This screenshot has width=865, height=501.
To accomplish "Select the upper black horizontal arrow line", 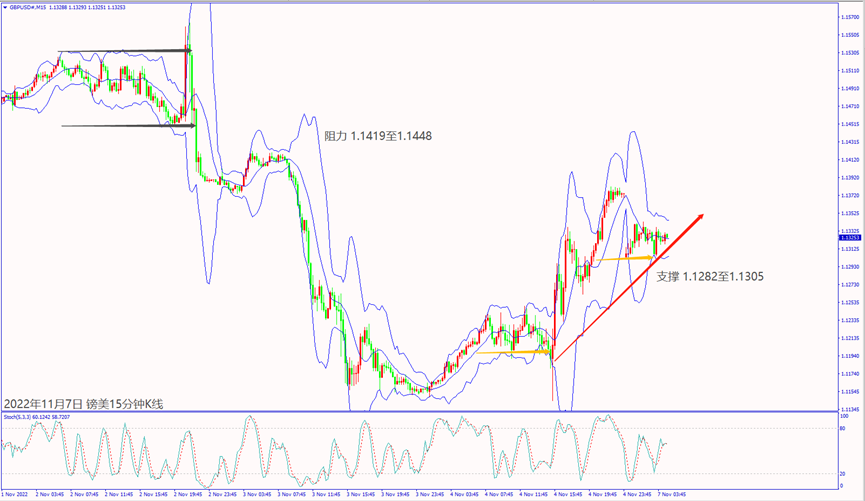I will coord(120,51).
